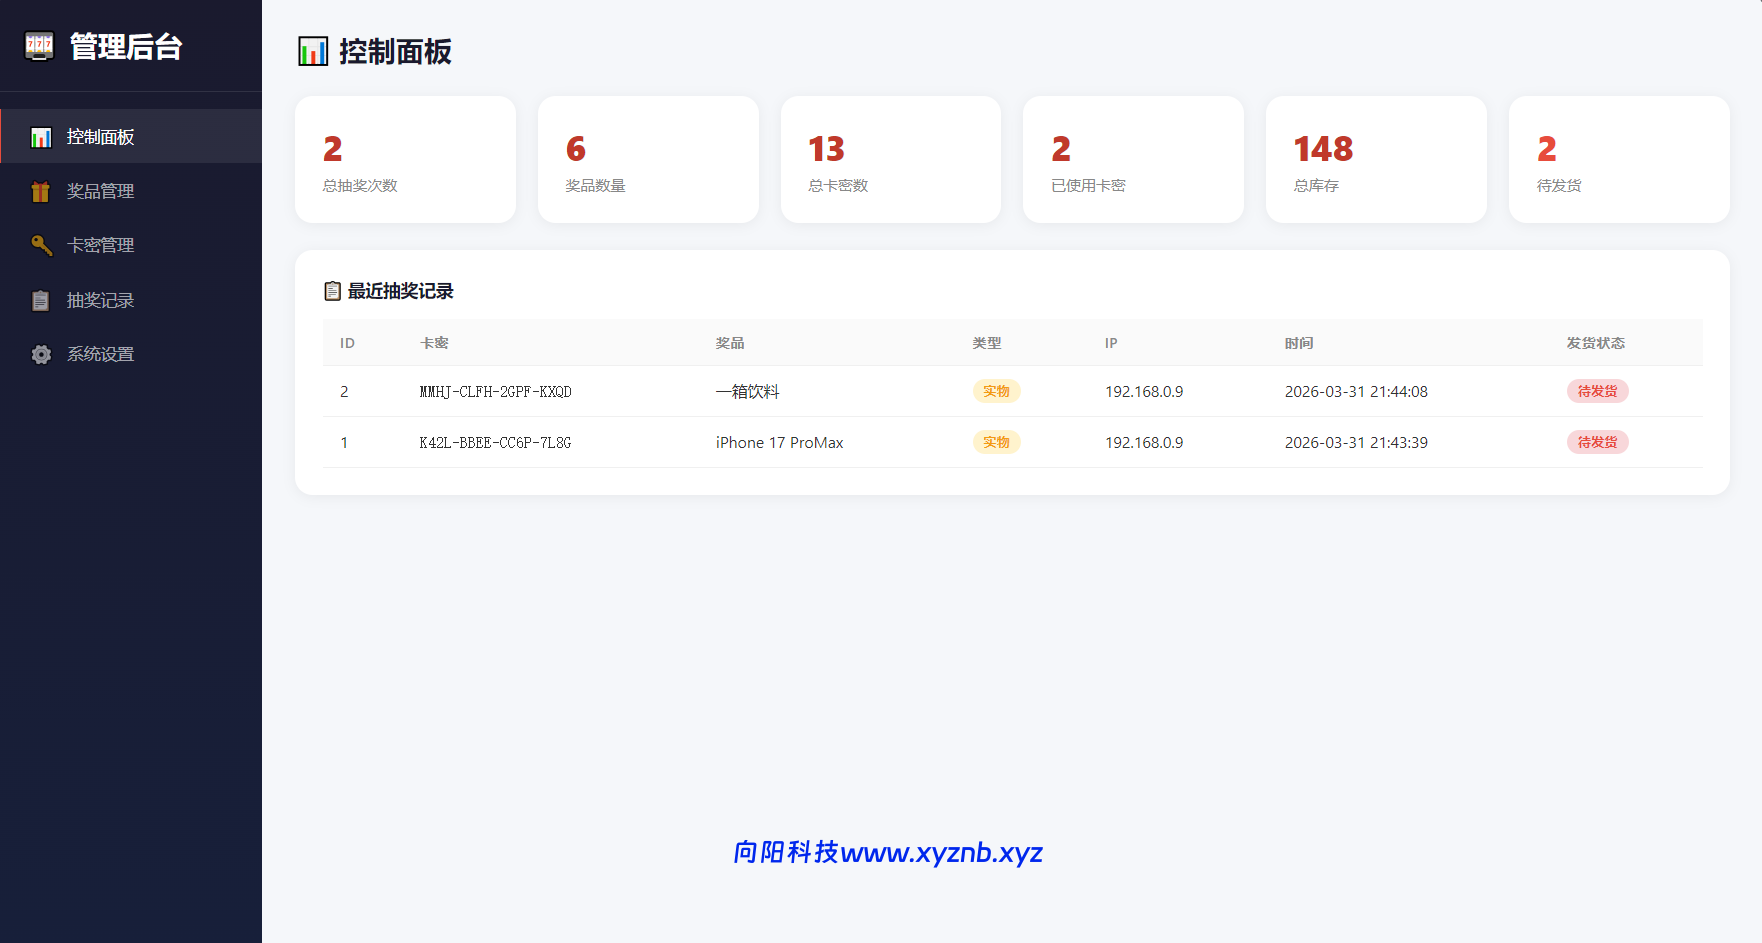Click the 待发货 status badge on row 2

(1597, 391)
